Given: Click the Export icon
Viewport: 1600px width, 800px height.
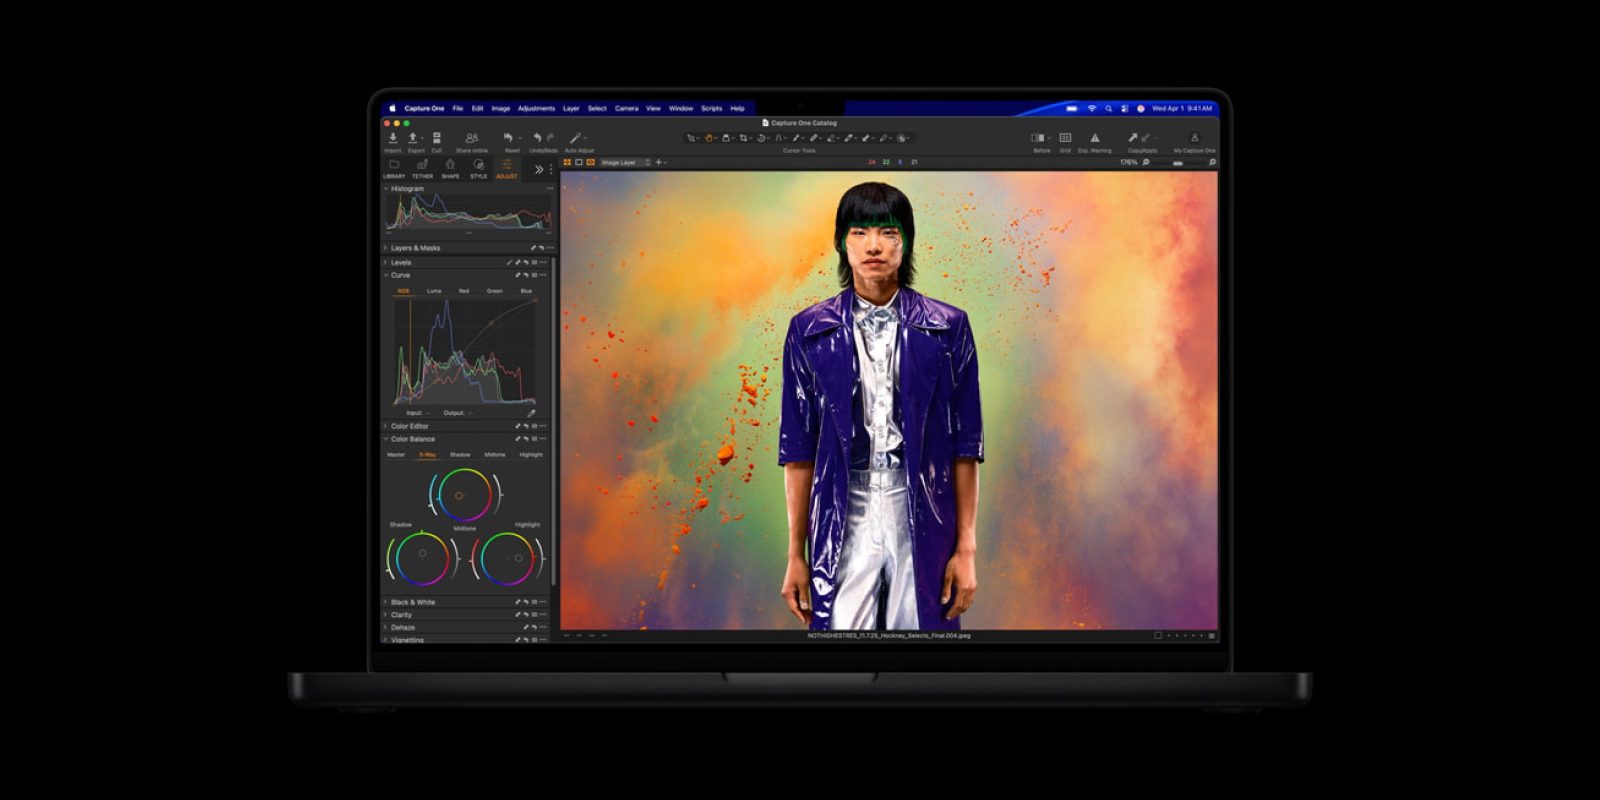Looking at the screenshot, I should pyautogui.click(x=413, y=138).
